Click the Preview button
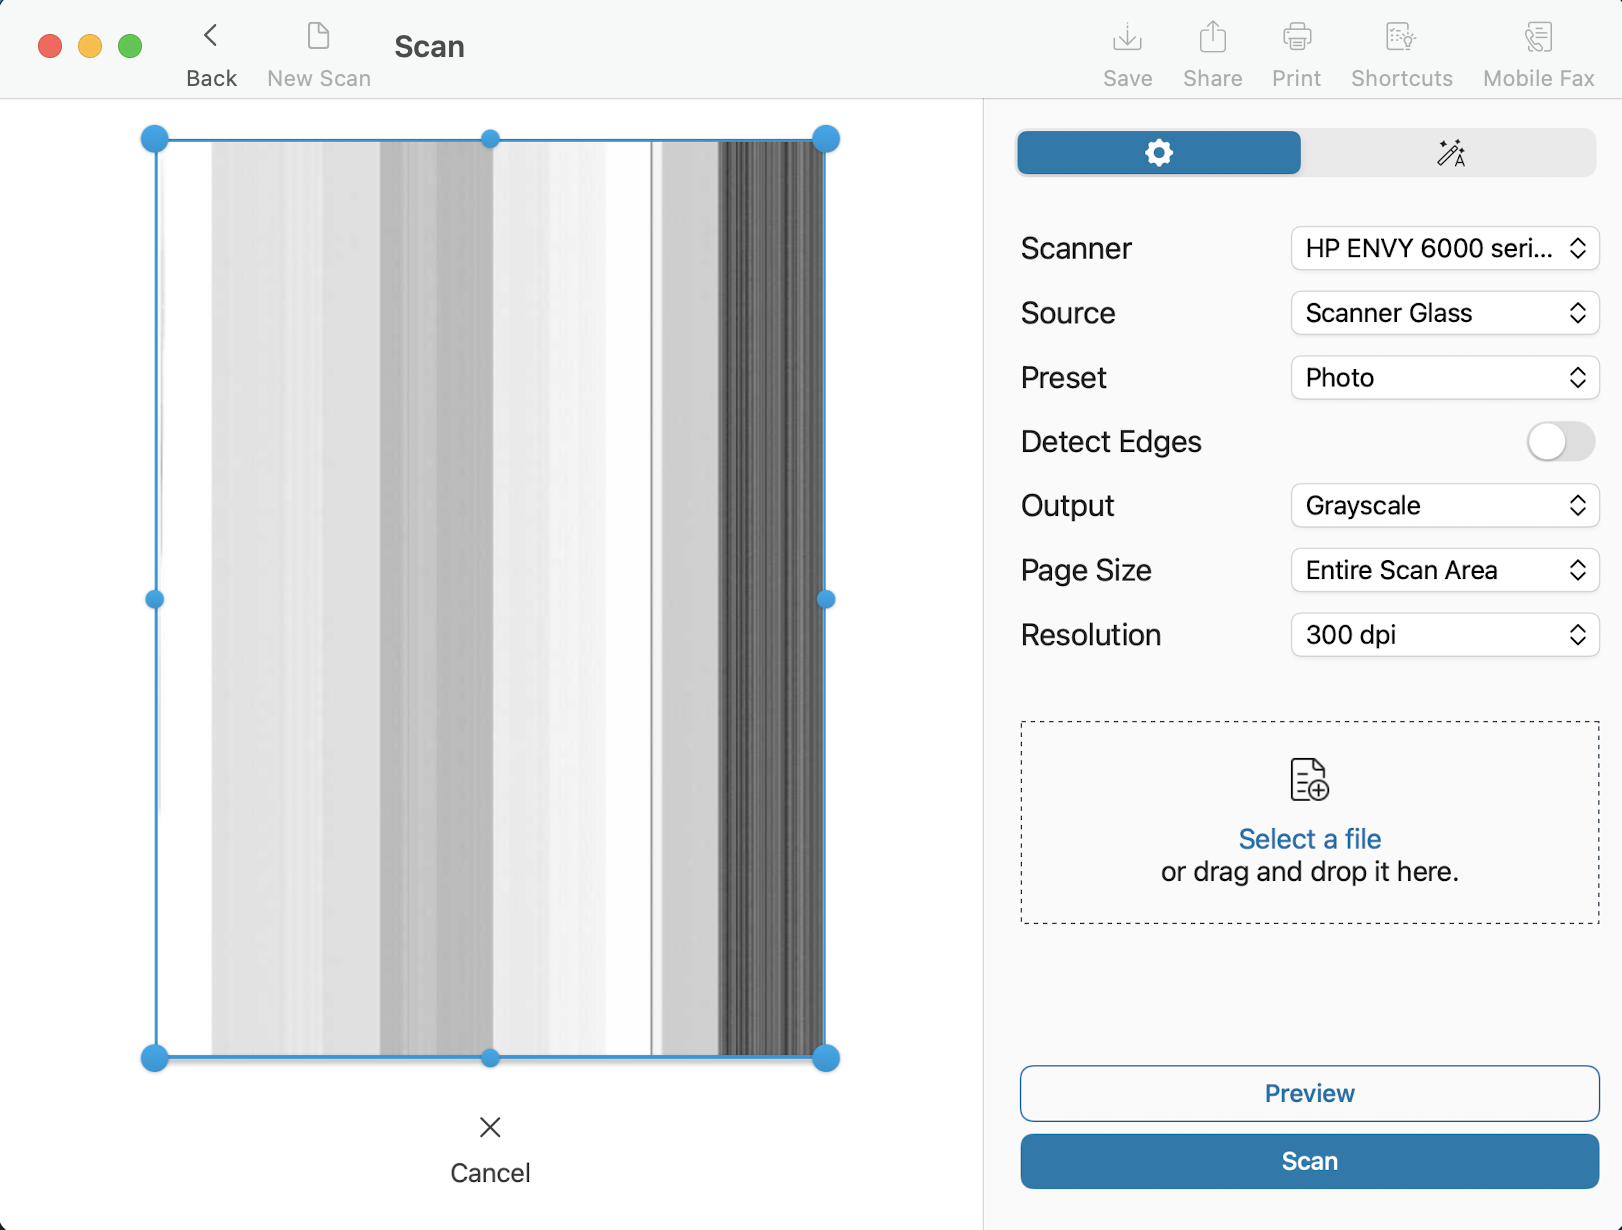1622x1230 pixels. pos(1309,1093)
